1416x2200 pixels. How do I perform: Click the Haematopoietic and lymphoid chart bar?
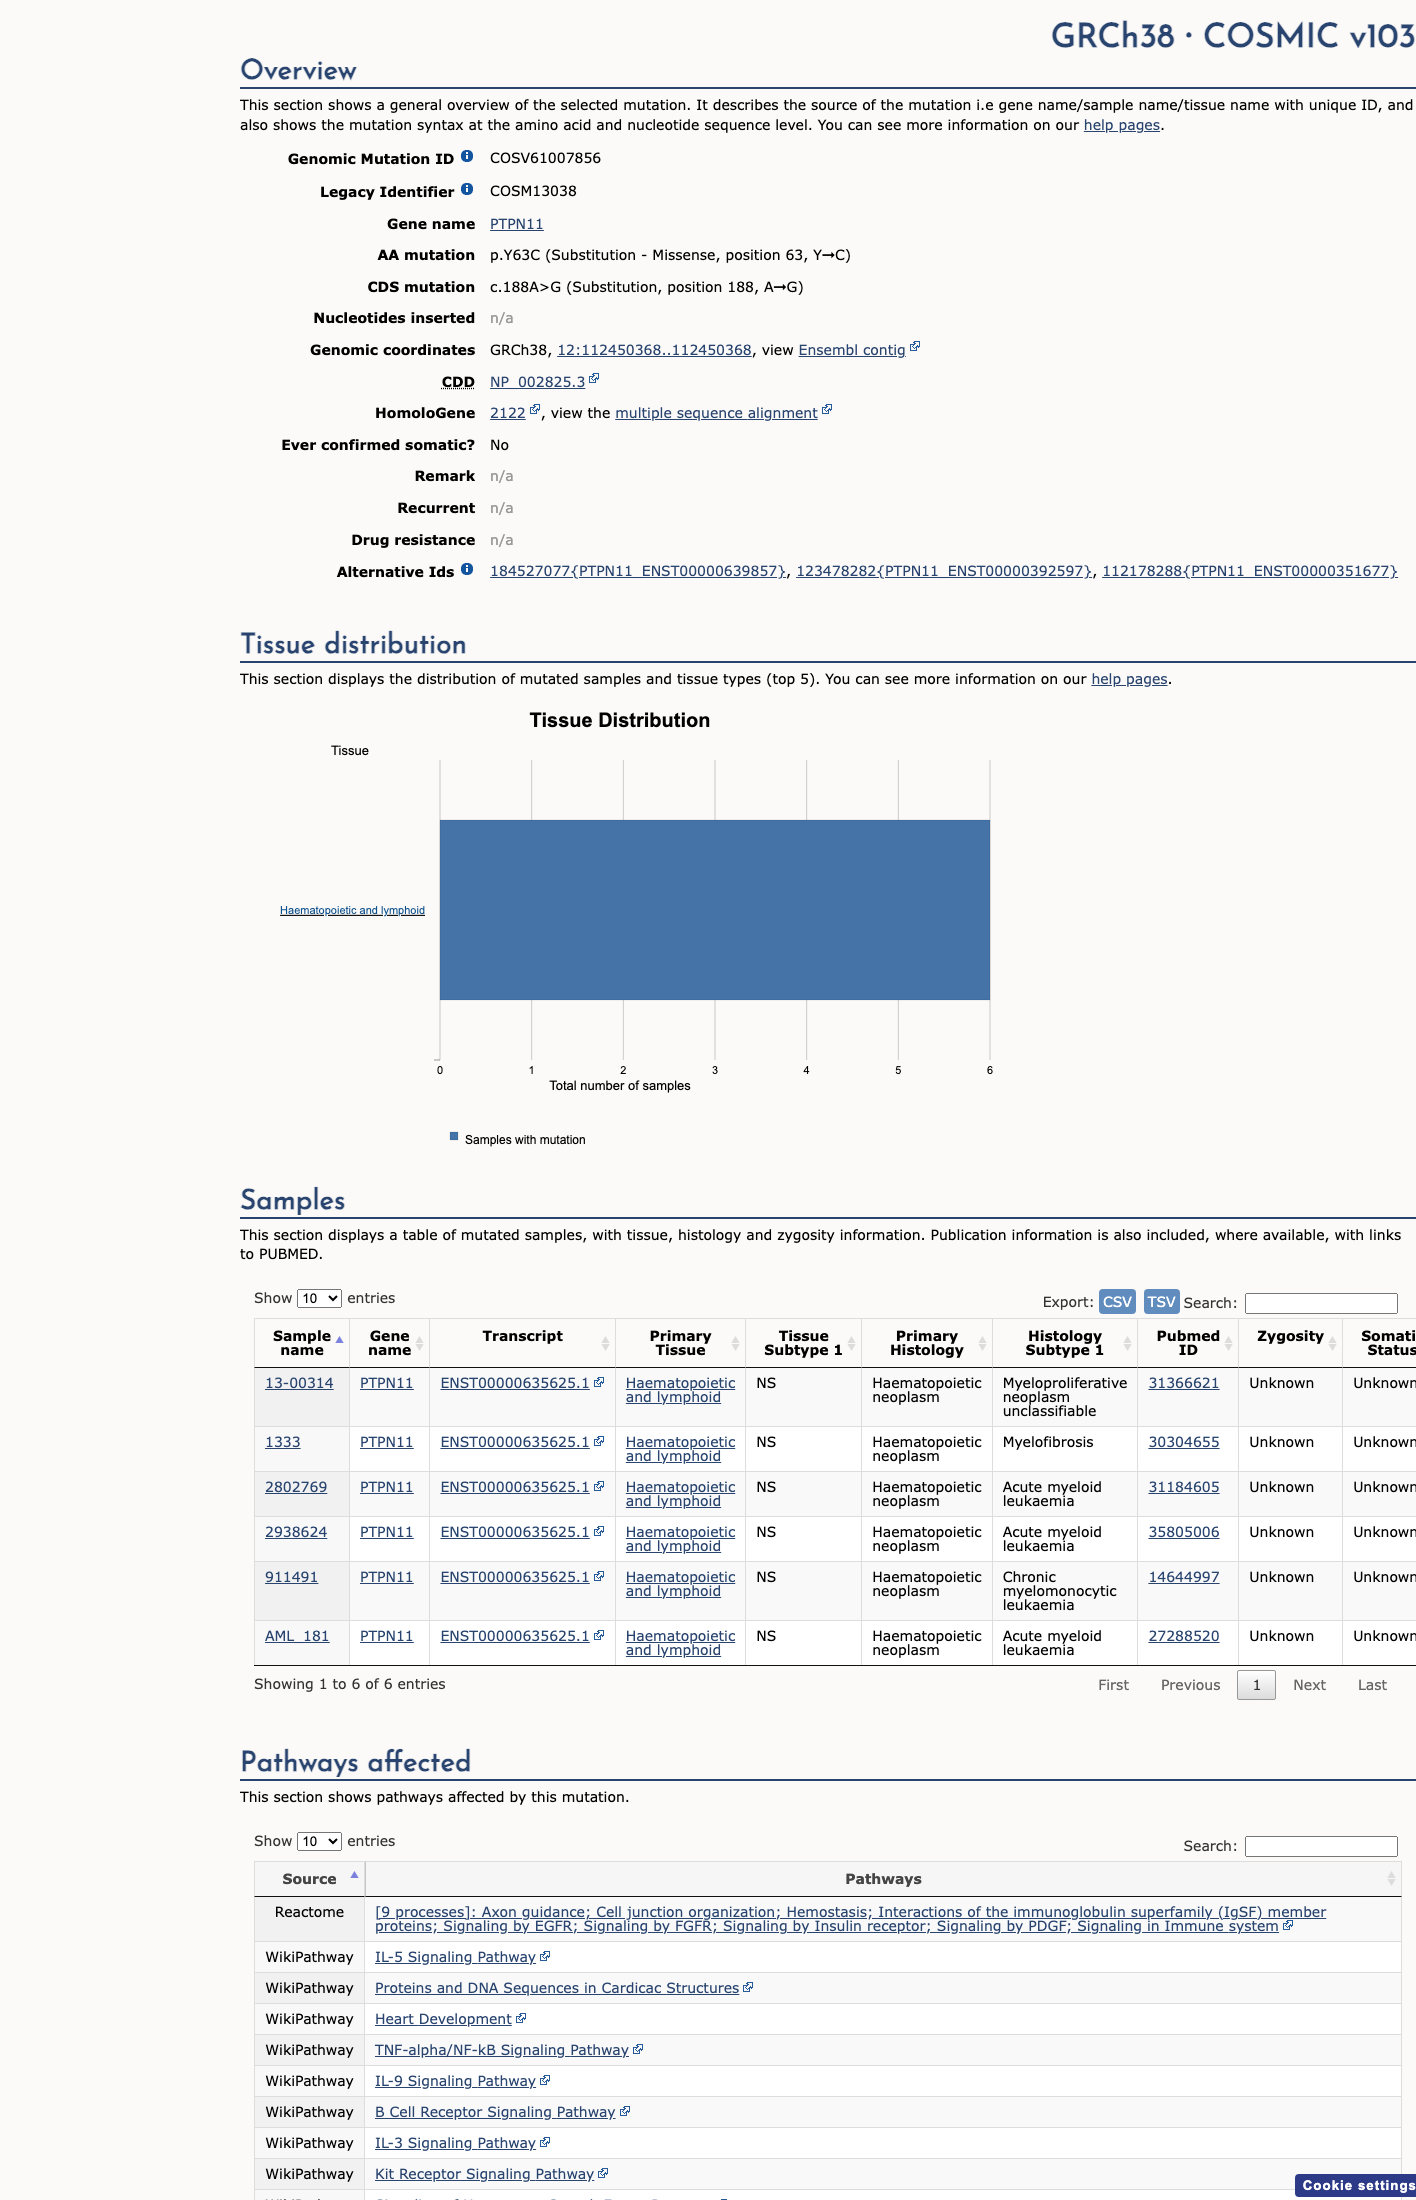tap(715, 910)
